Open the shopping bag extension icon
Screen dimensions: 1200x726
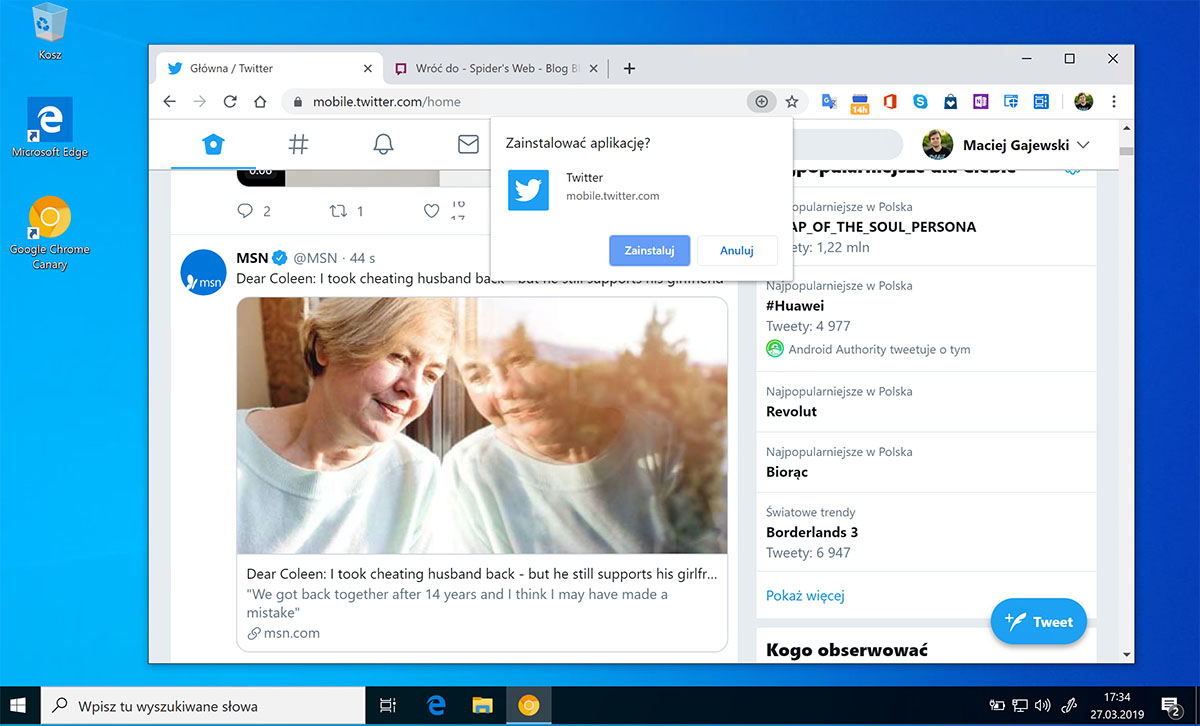[x=950, y=101]
